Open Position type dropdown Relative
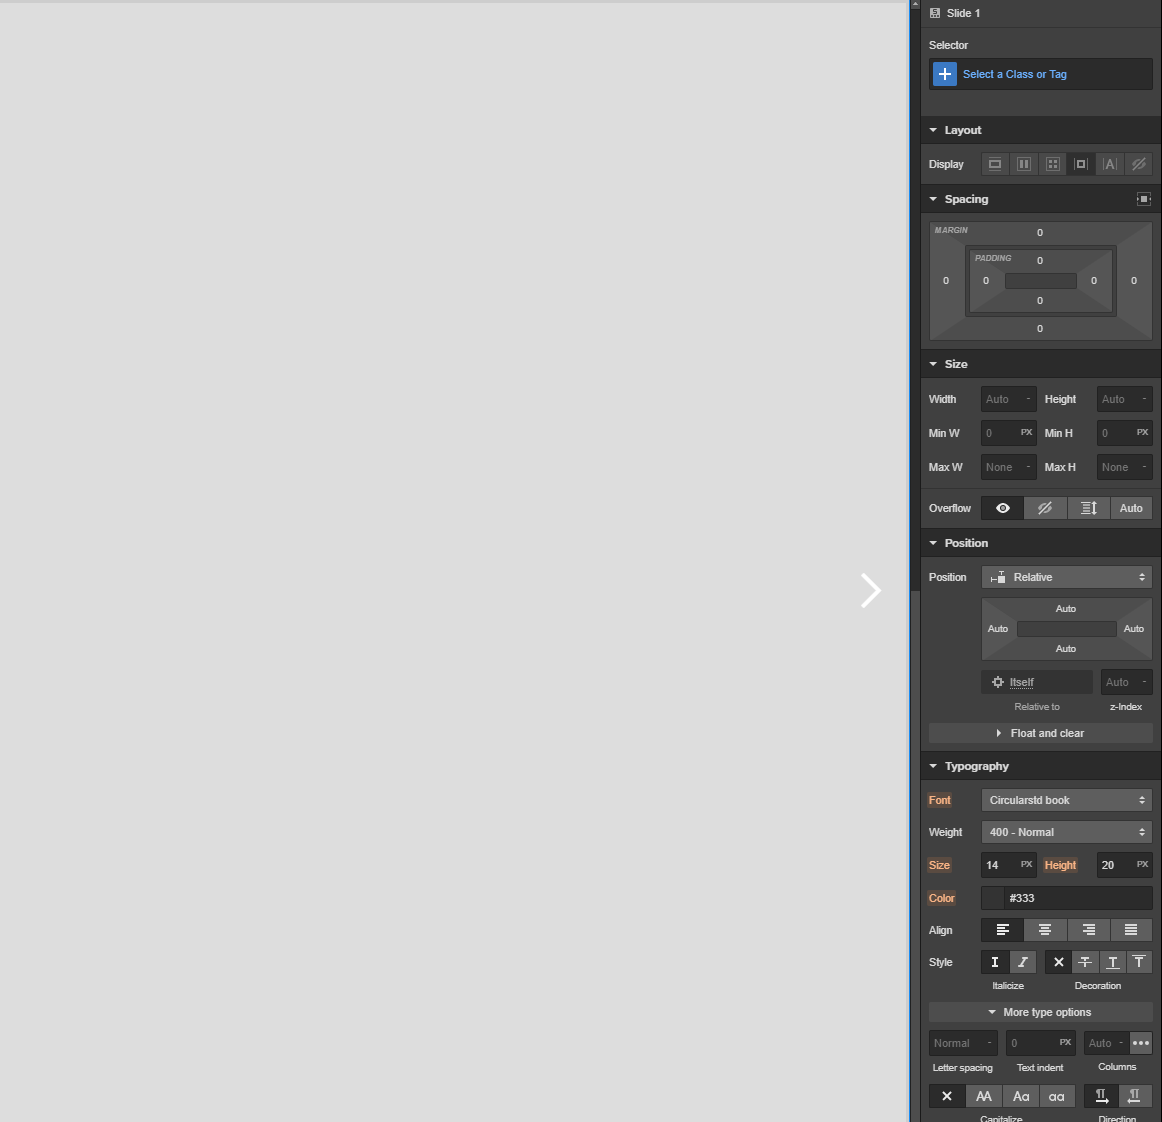Screen dimensions: 1162x1122 click(1066, 577)
